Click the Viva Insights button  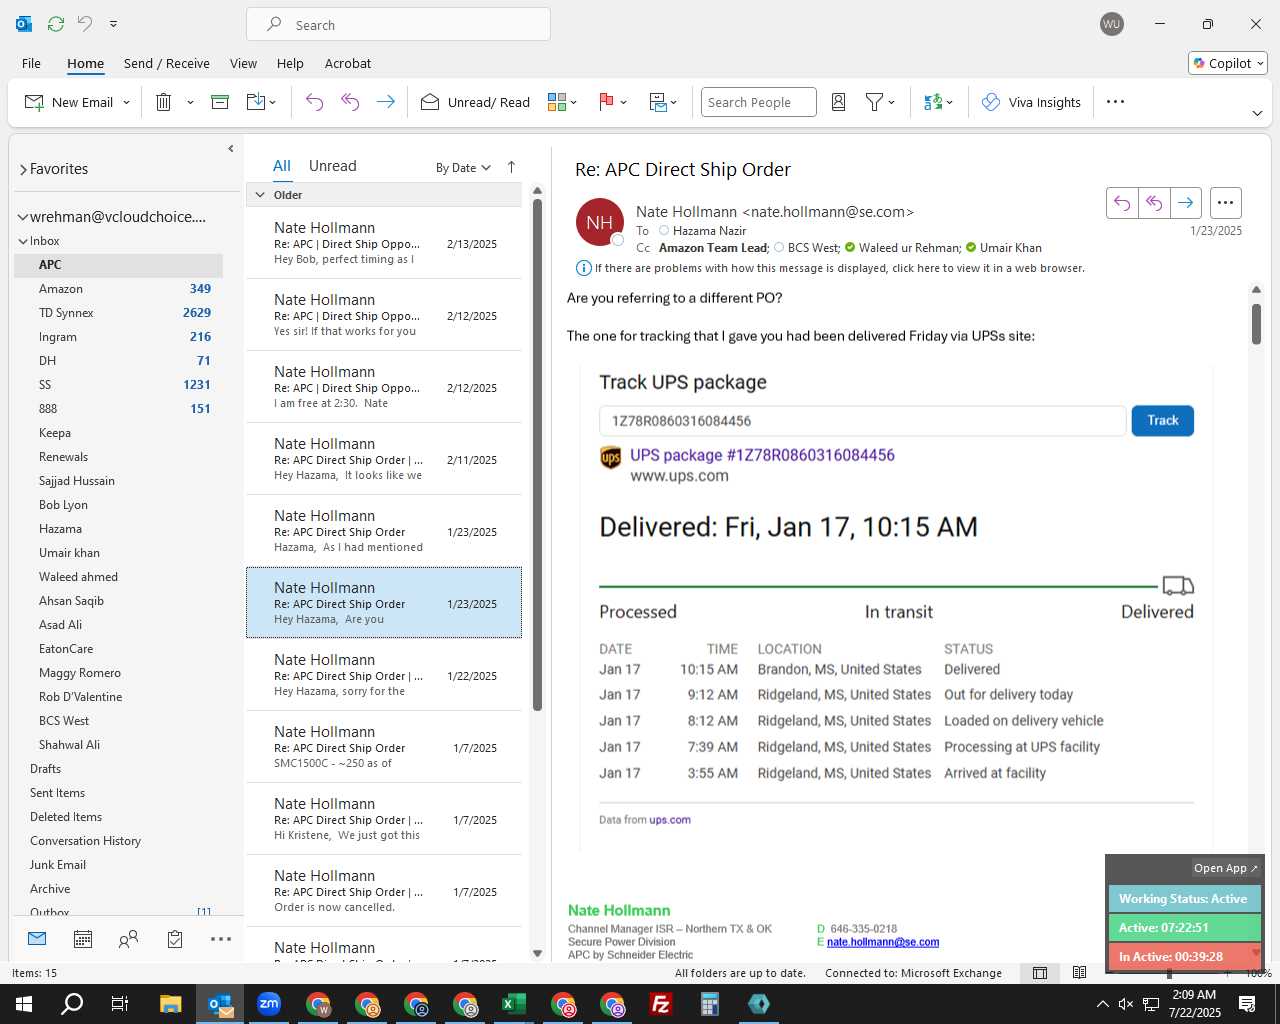[1032, 102]
